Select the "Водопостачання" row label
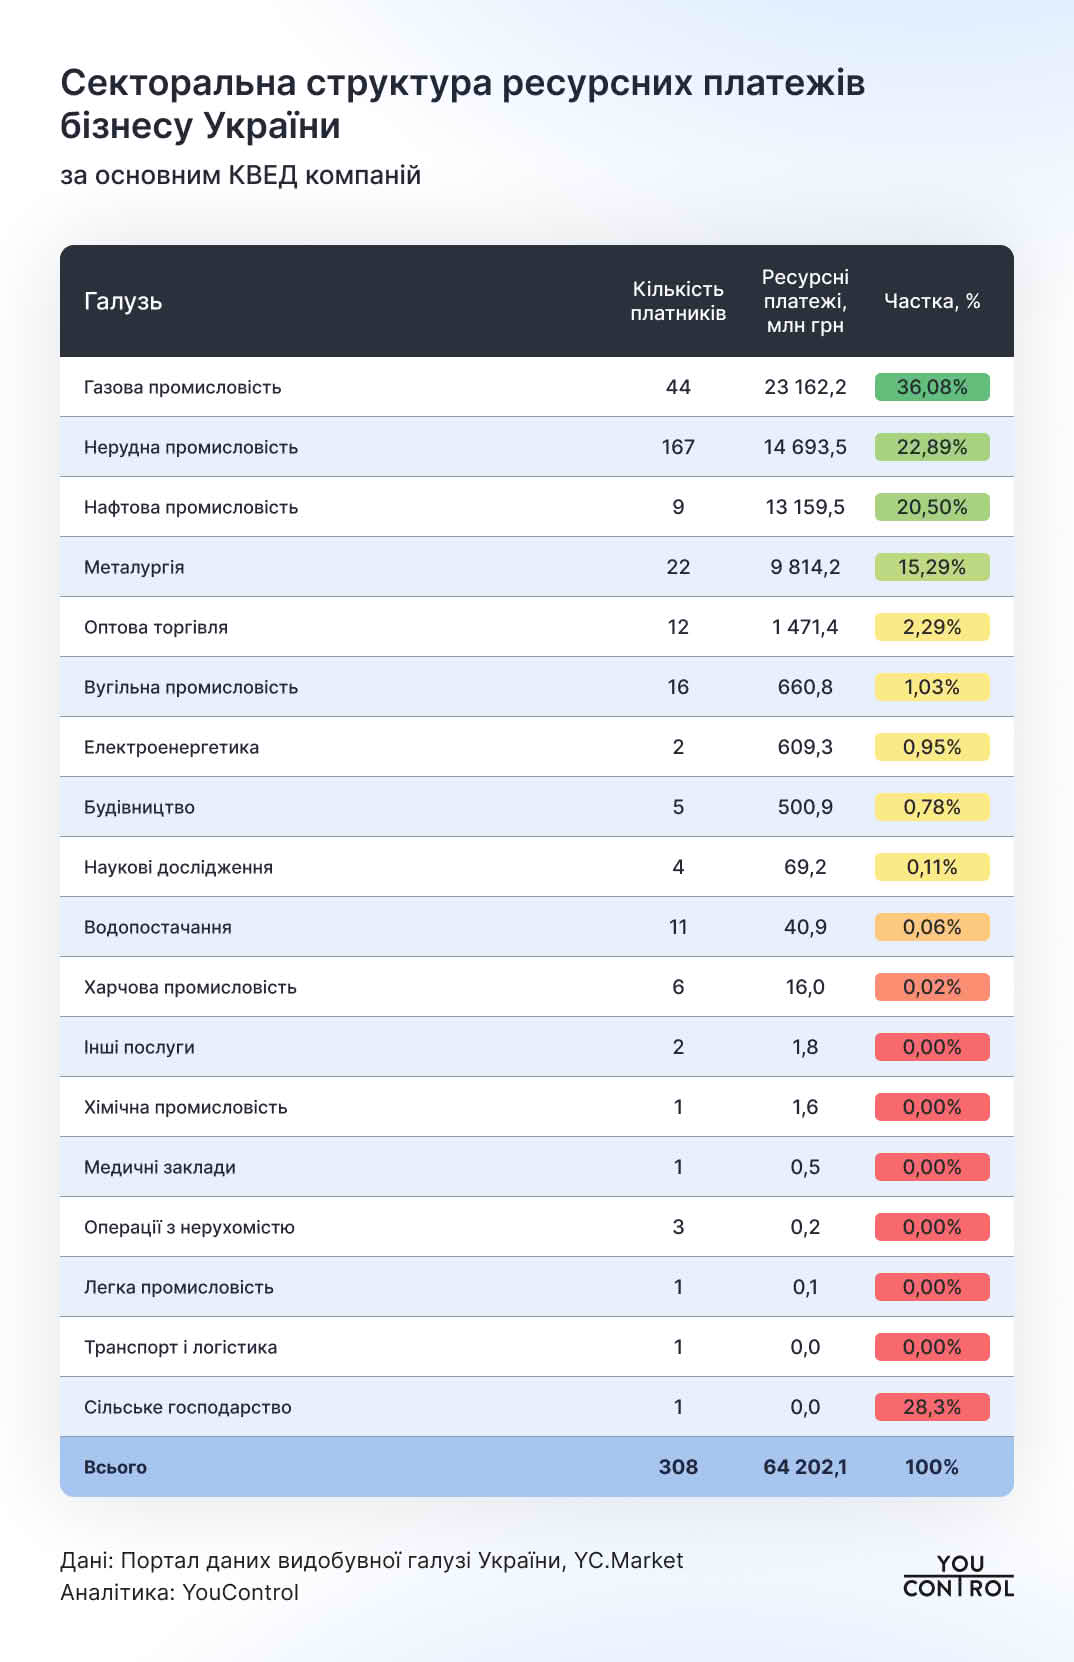 158,927
